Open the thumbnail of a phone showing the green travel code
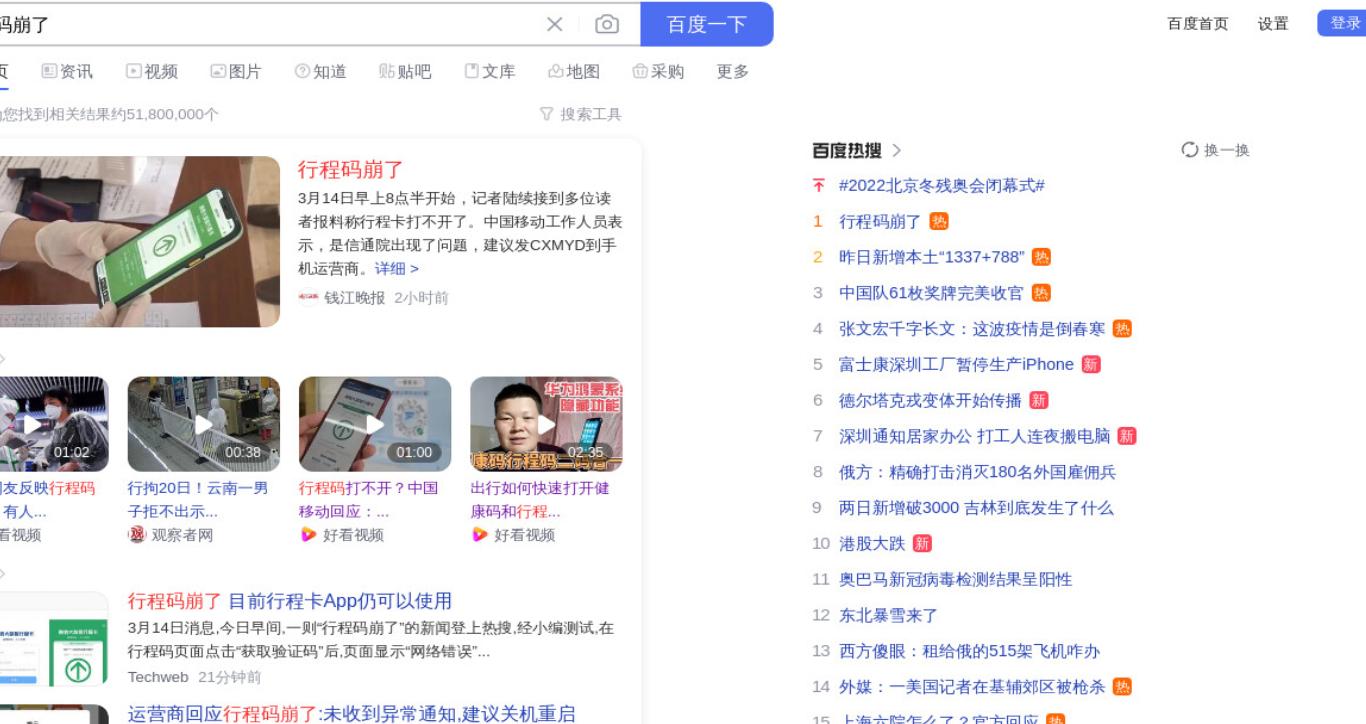 (139, 241)
